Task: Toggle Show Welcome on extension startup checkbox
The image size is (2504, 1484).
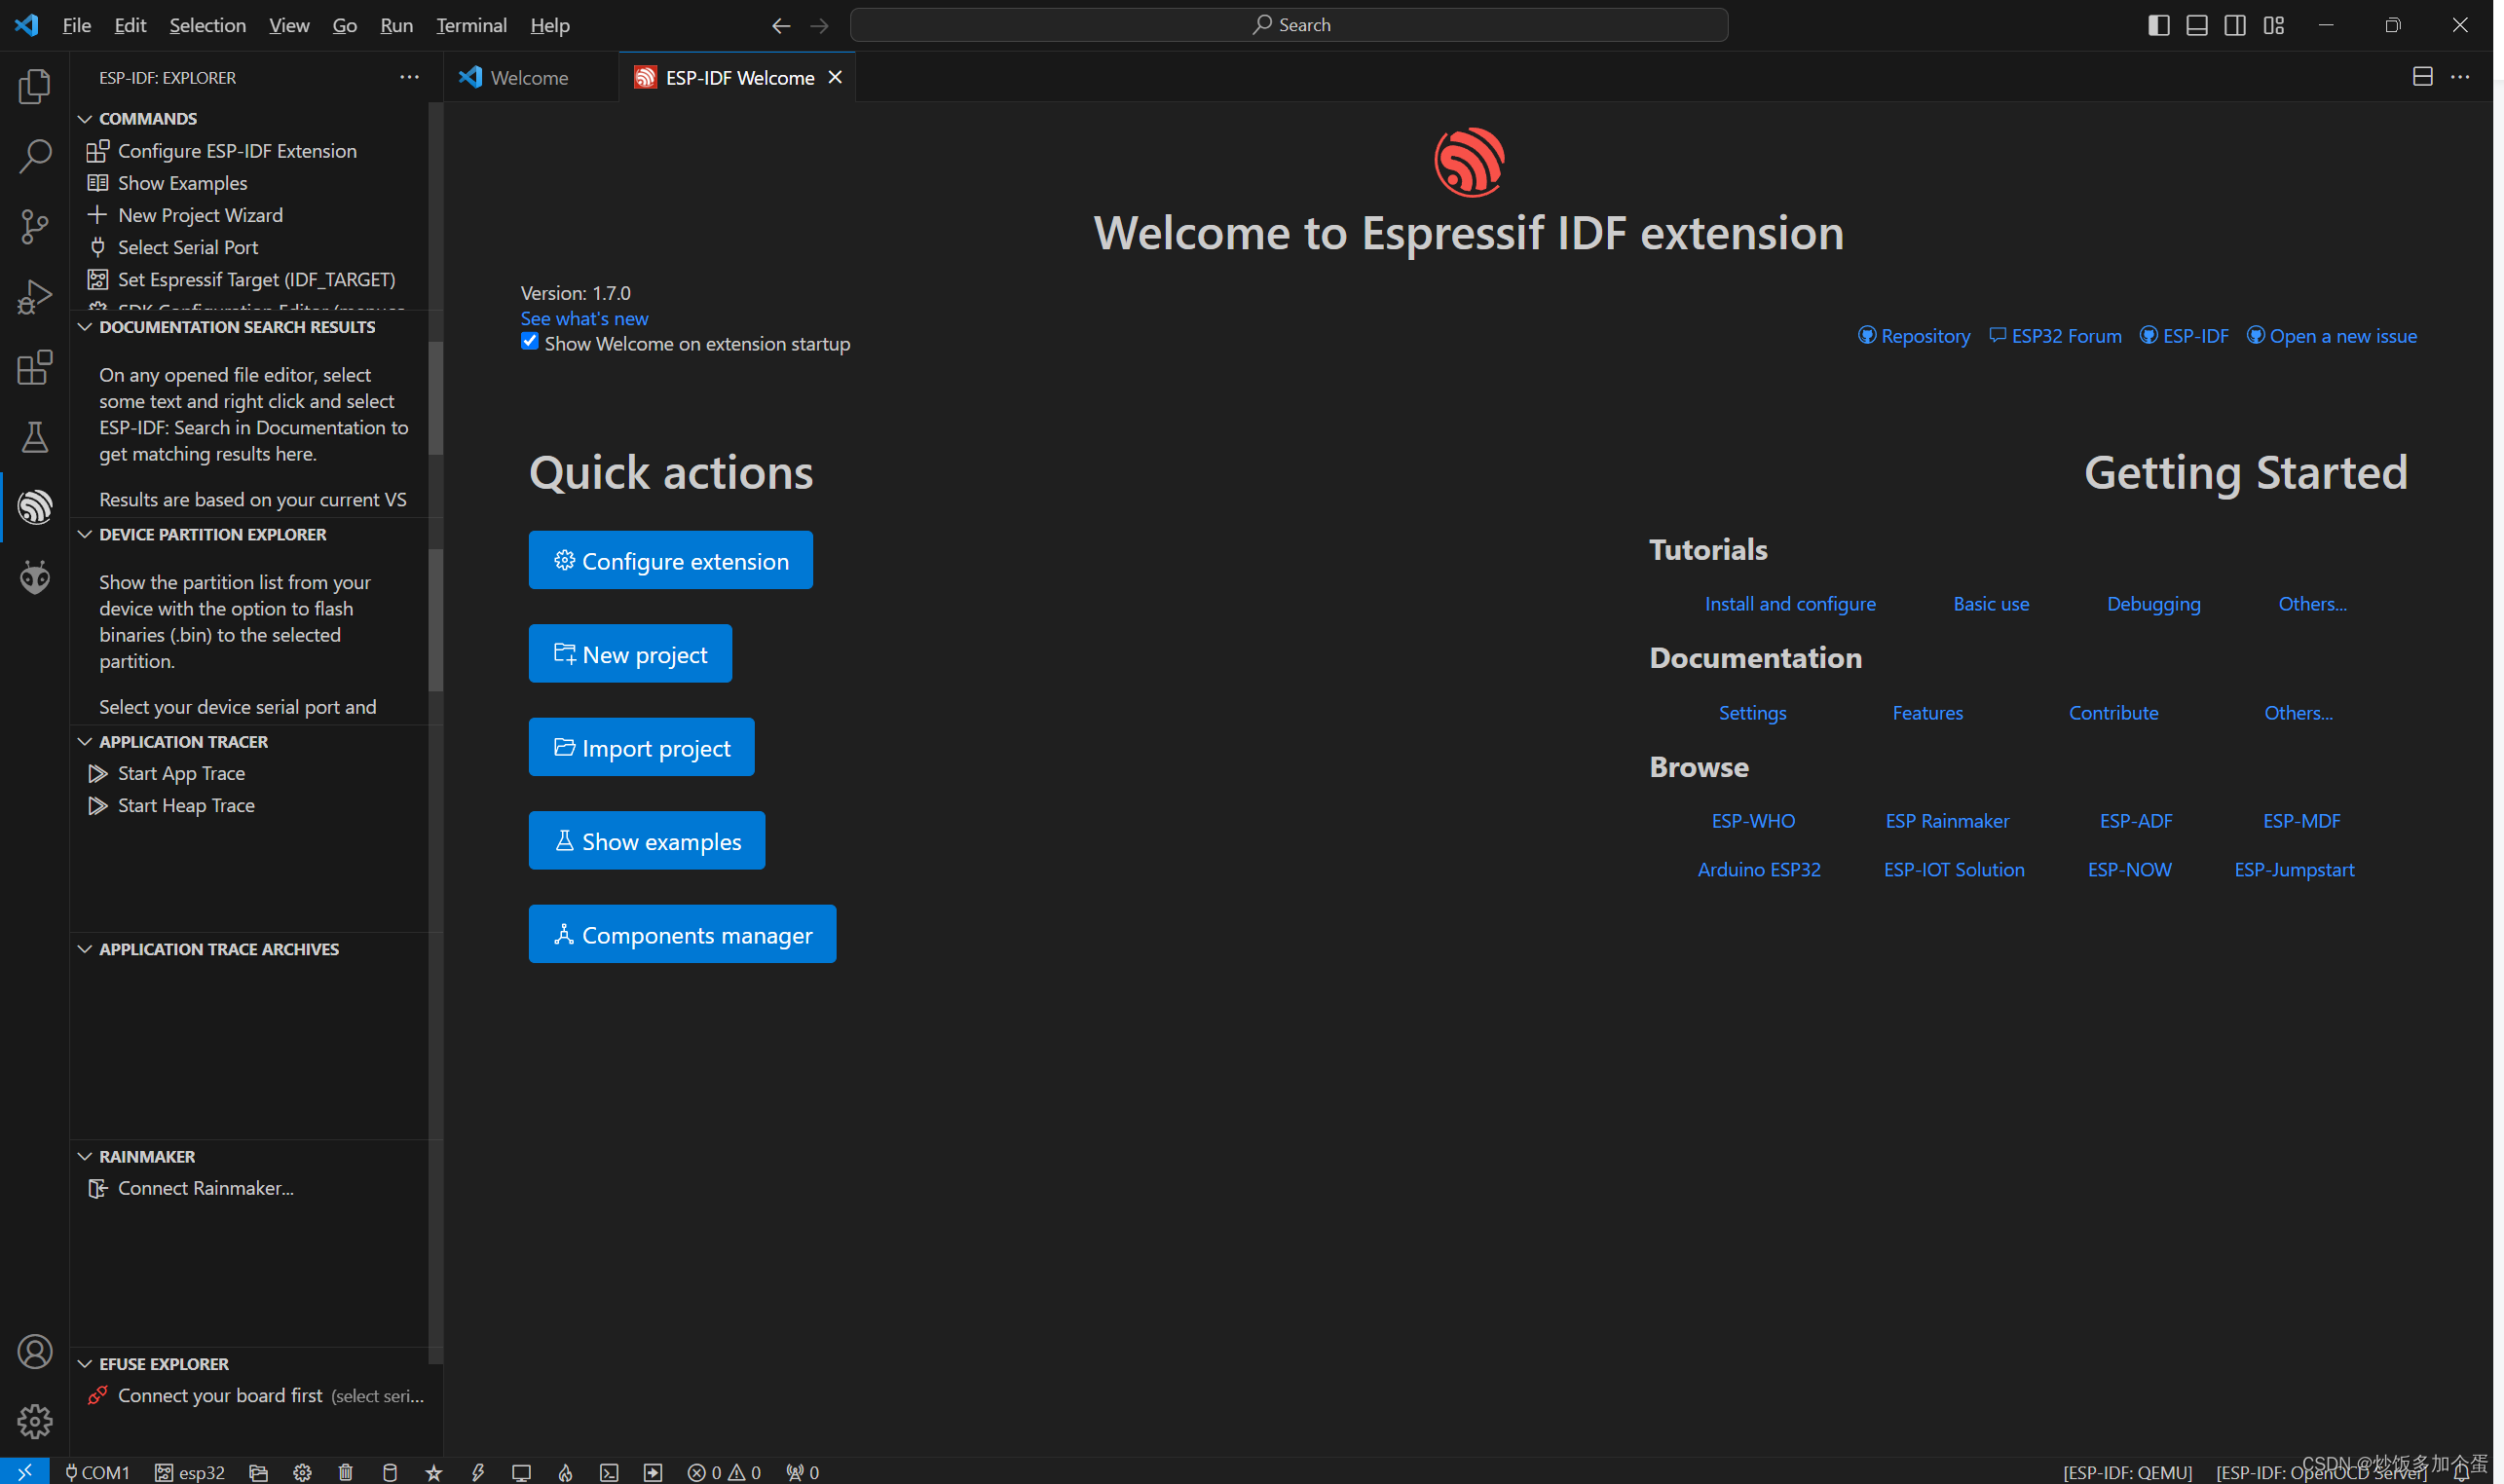Action: [530, 342]
